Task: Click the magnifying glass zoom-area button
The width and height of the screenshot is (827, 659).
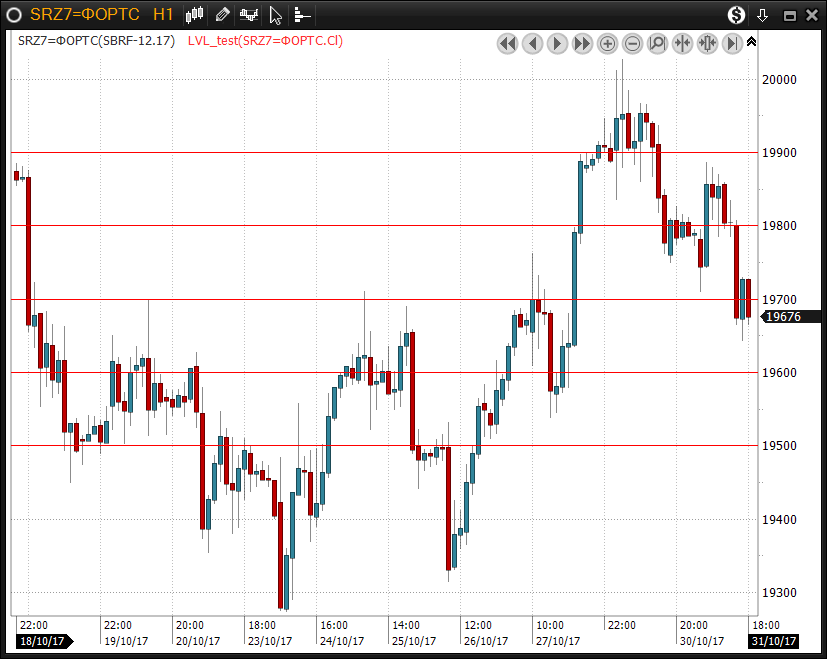Action: point(658,43)
